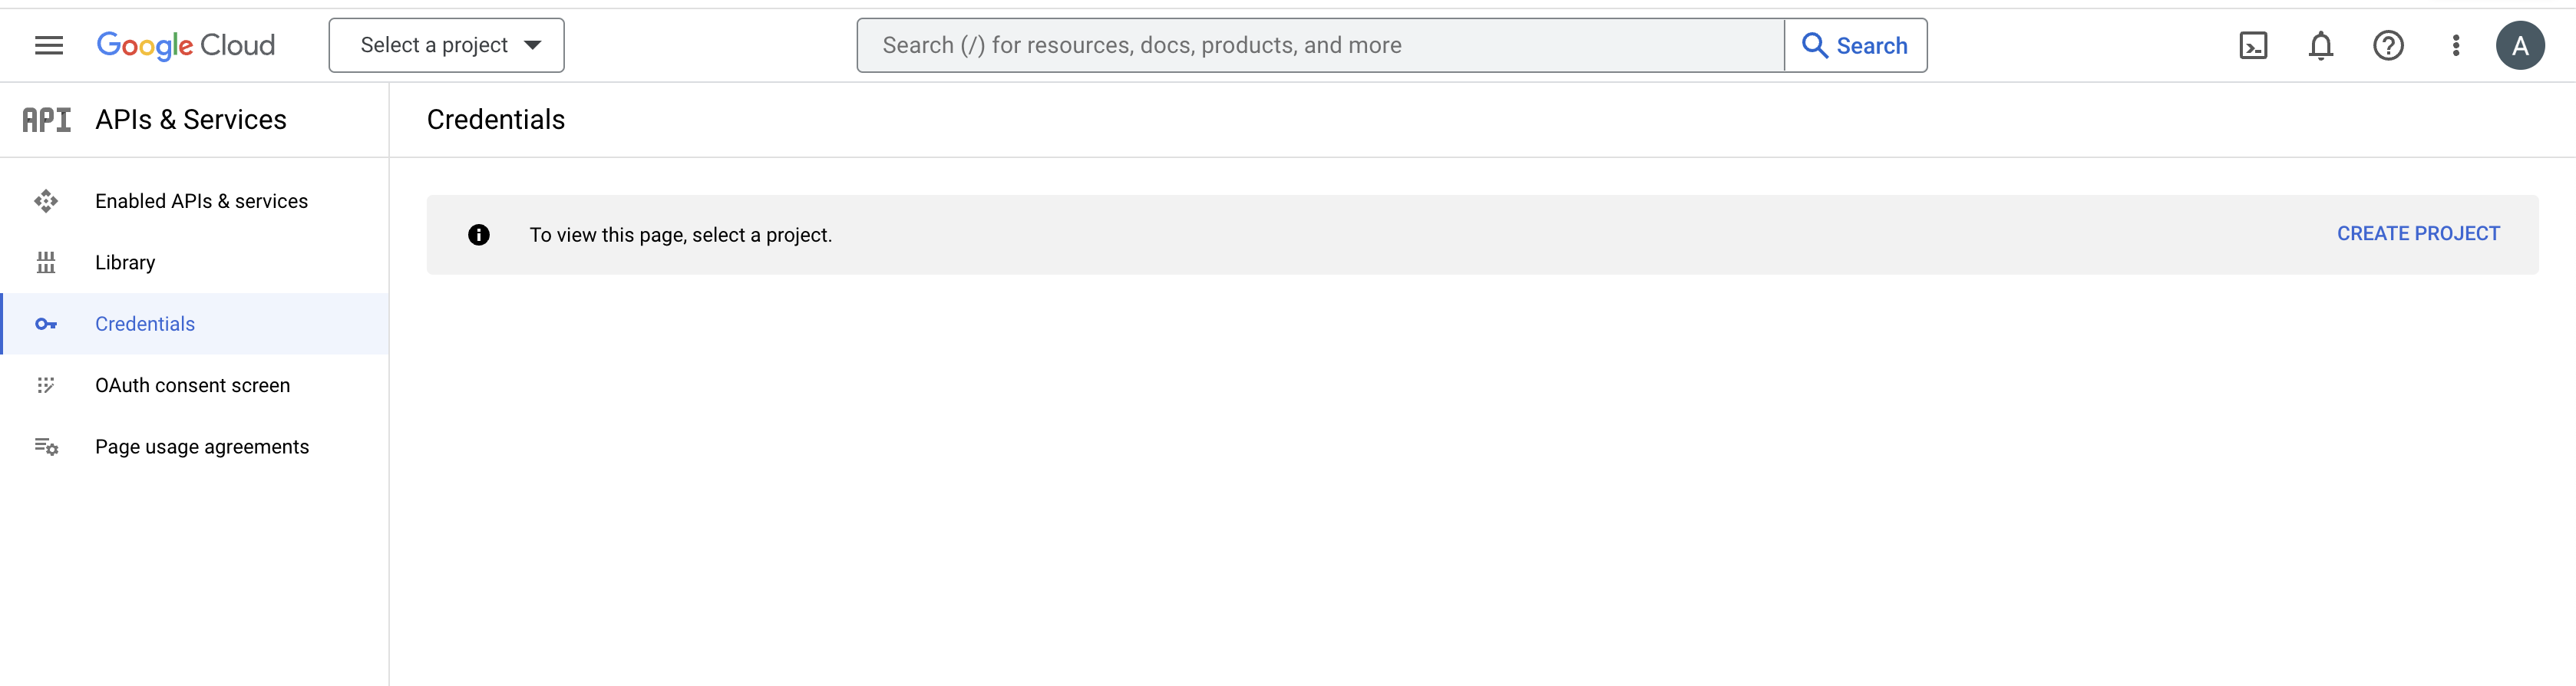Image resolution: width=2576 pixels, height=686 pixels.
Task: Open the hamburger navigation menu
Action: click(x=48, y=45)
